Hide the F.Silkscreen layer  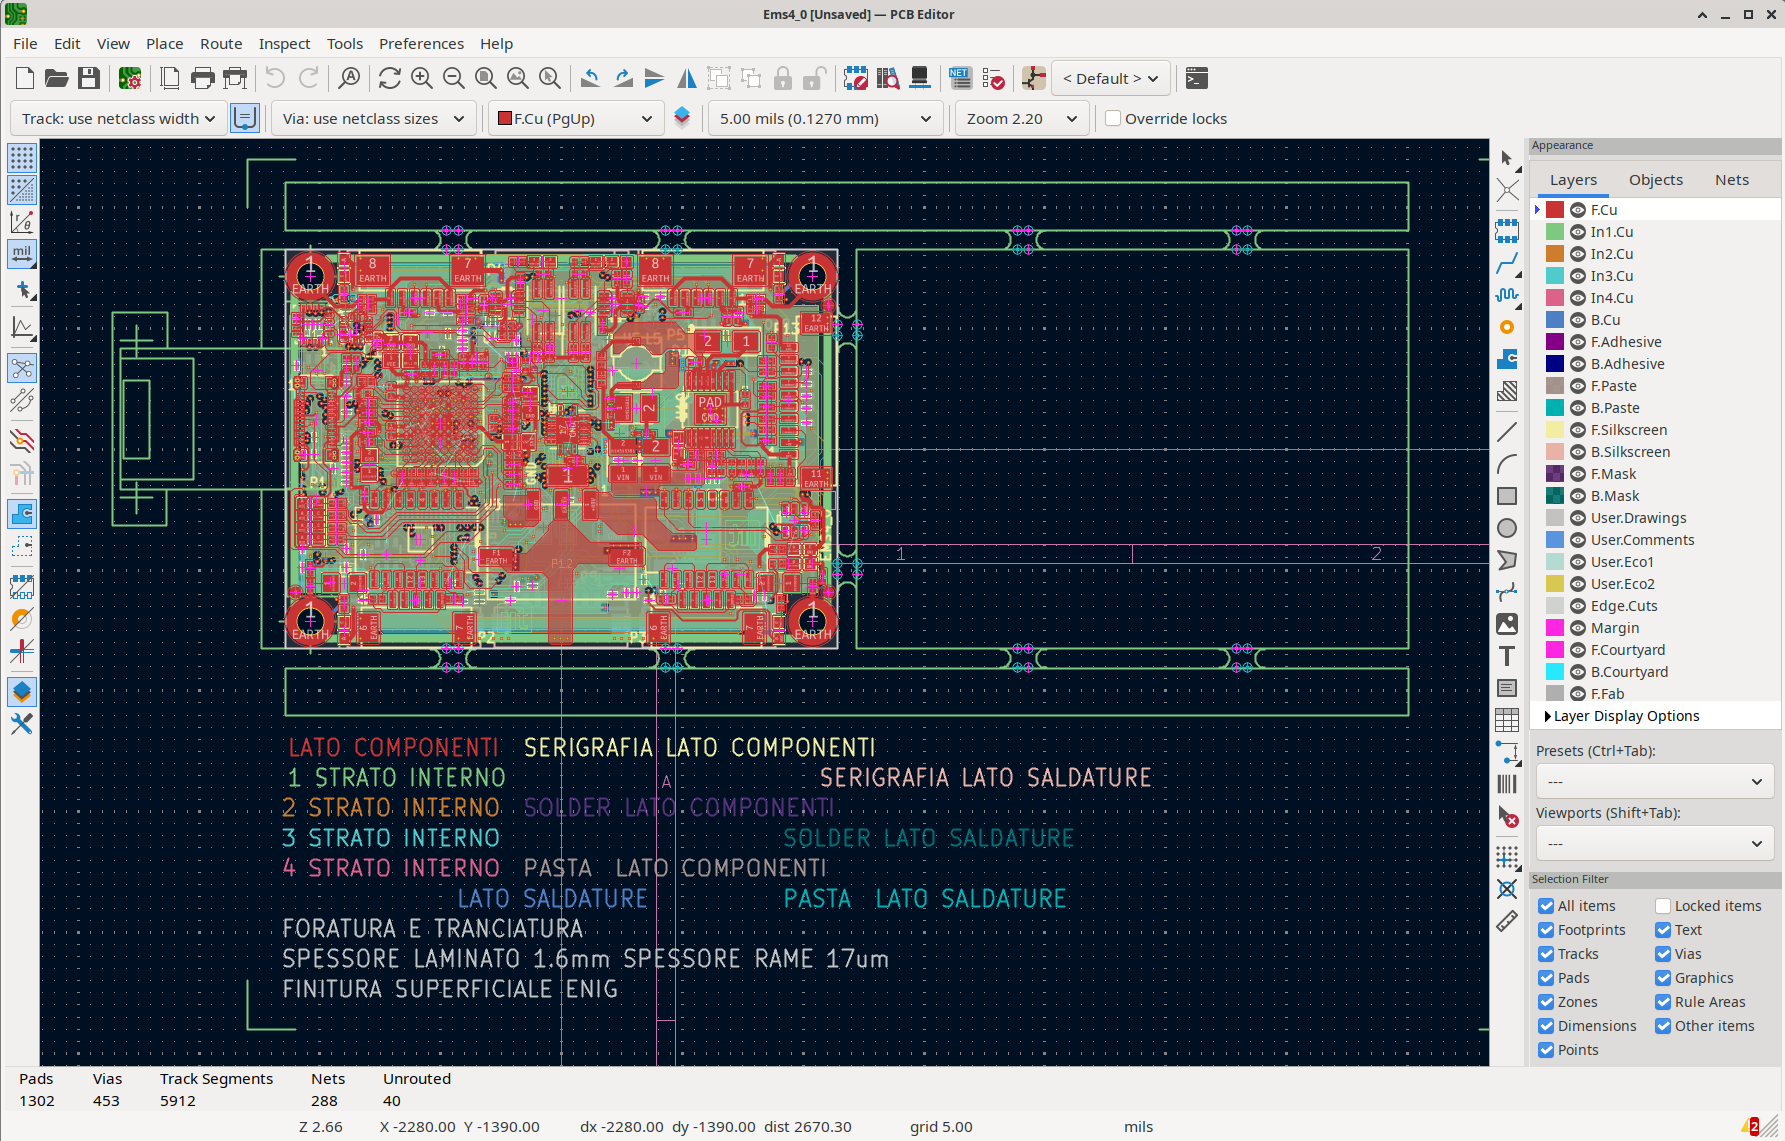(1577, 429)
